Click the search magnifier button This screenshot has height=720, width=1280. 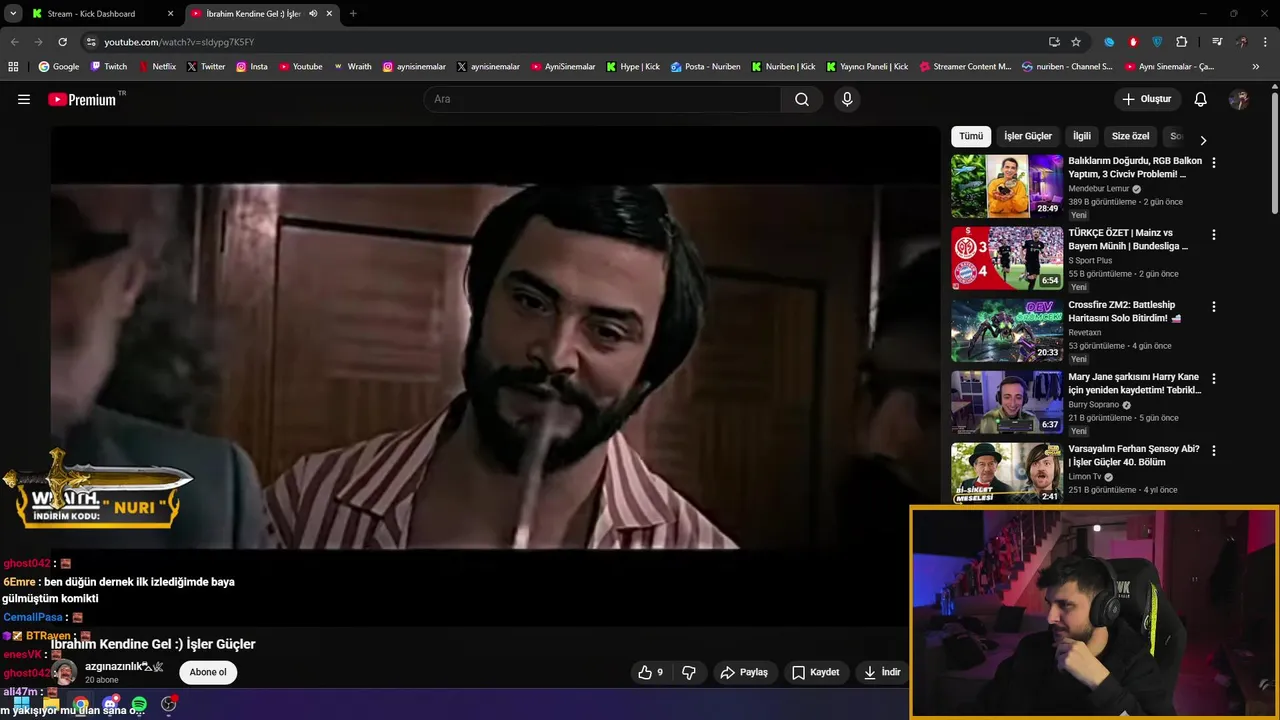tap(802, 99)
